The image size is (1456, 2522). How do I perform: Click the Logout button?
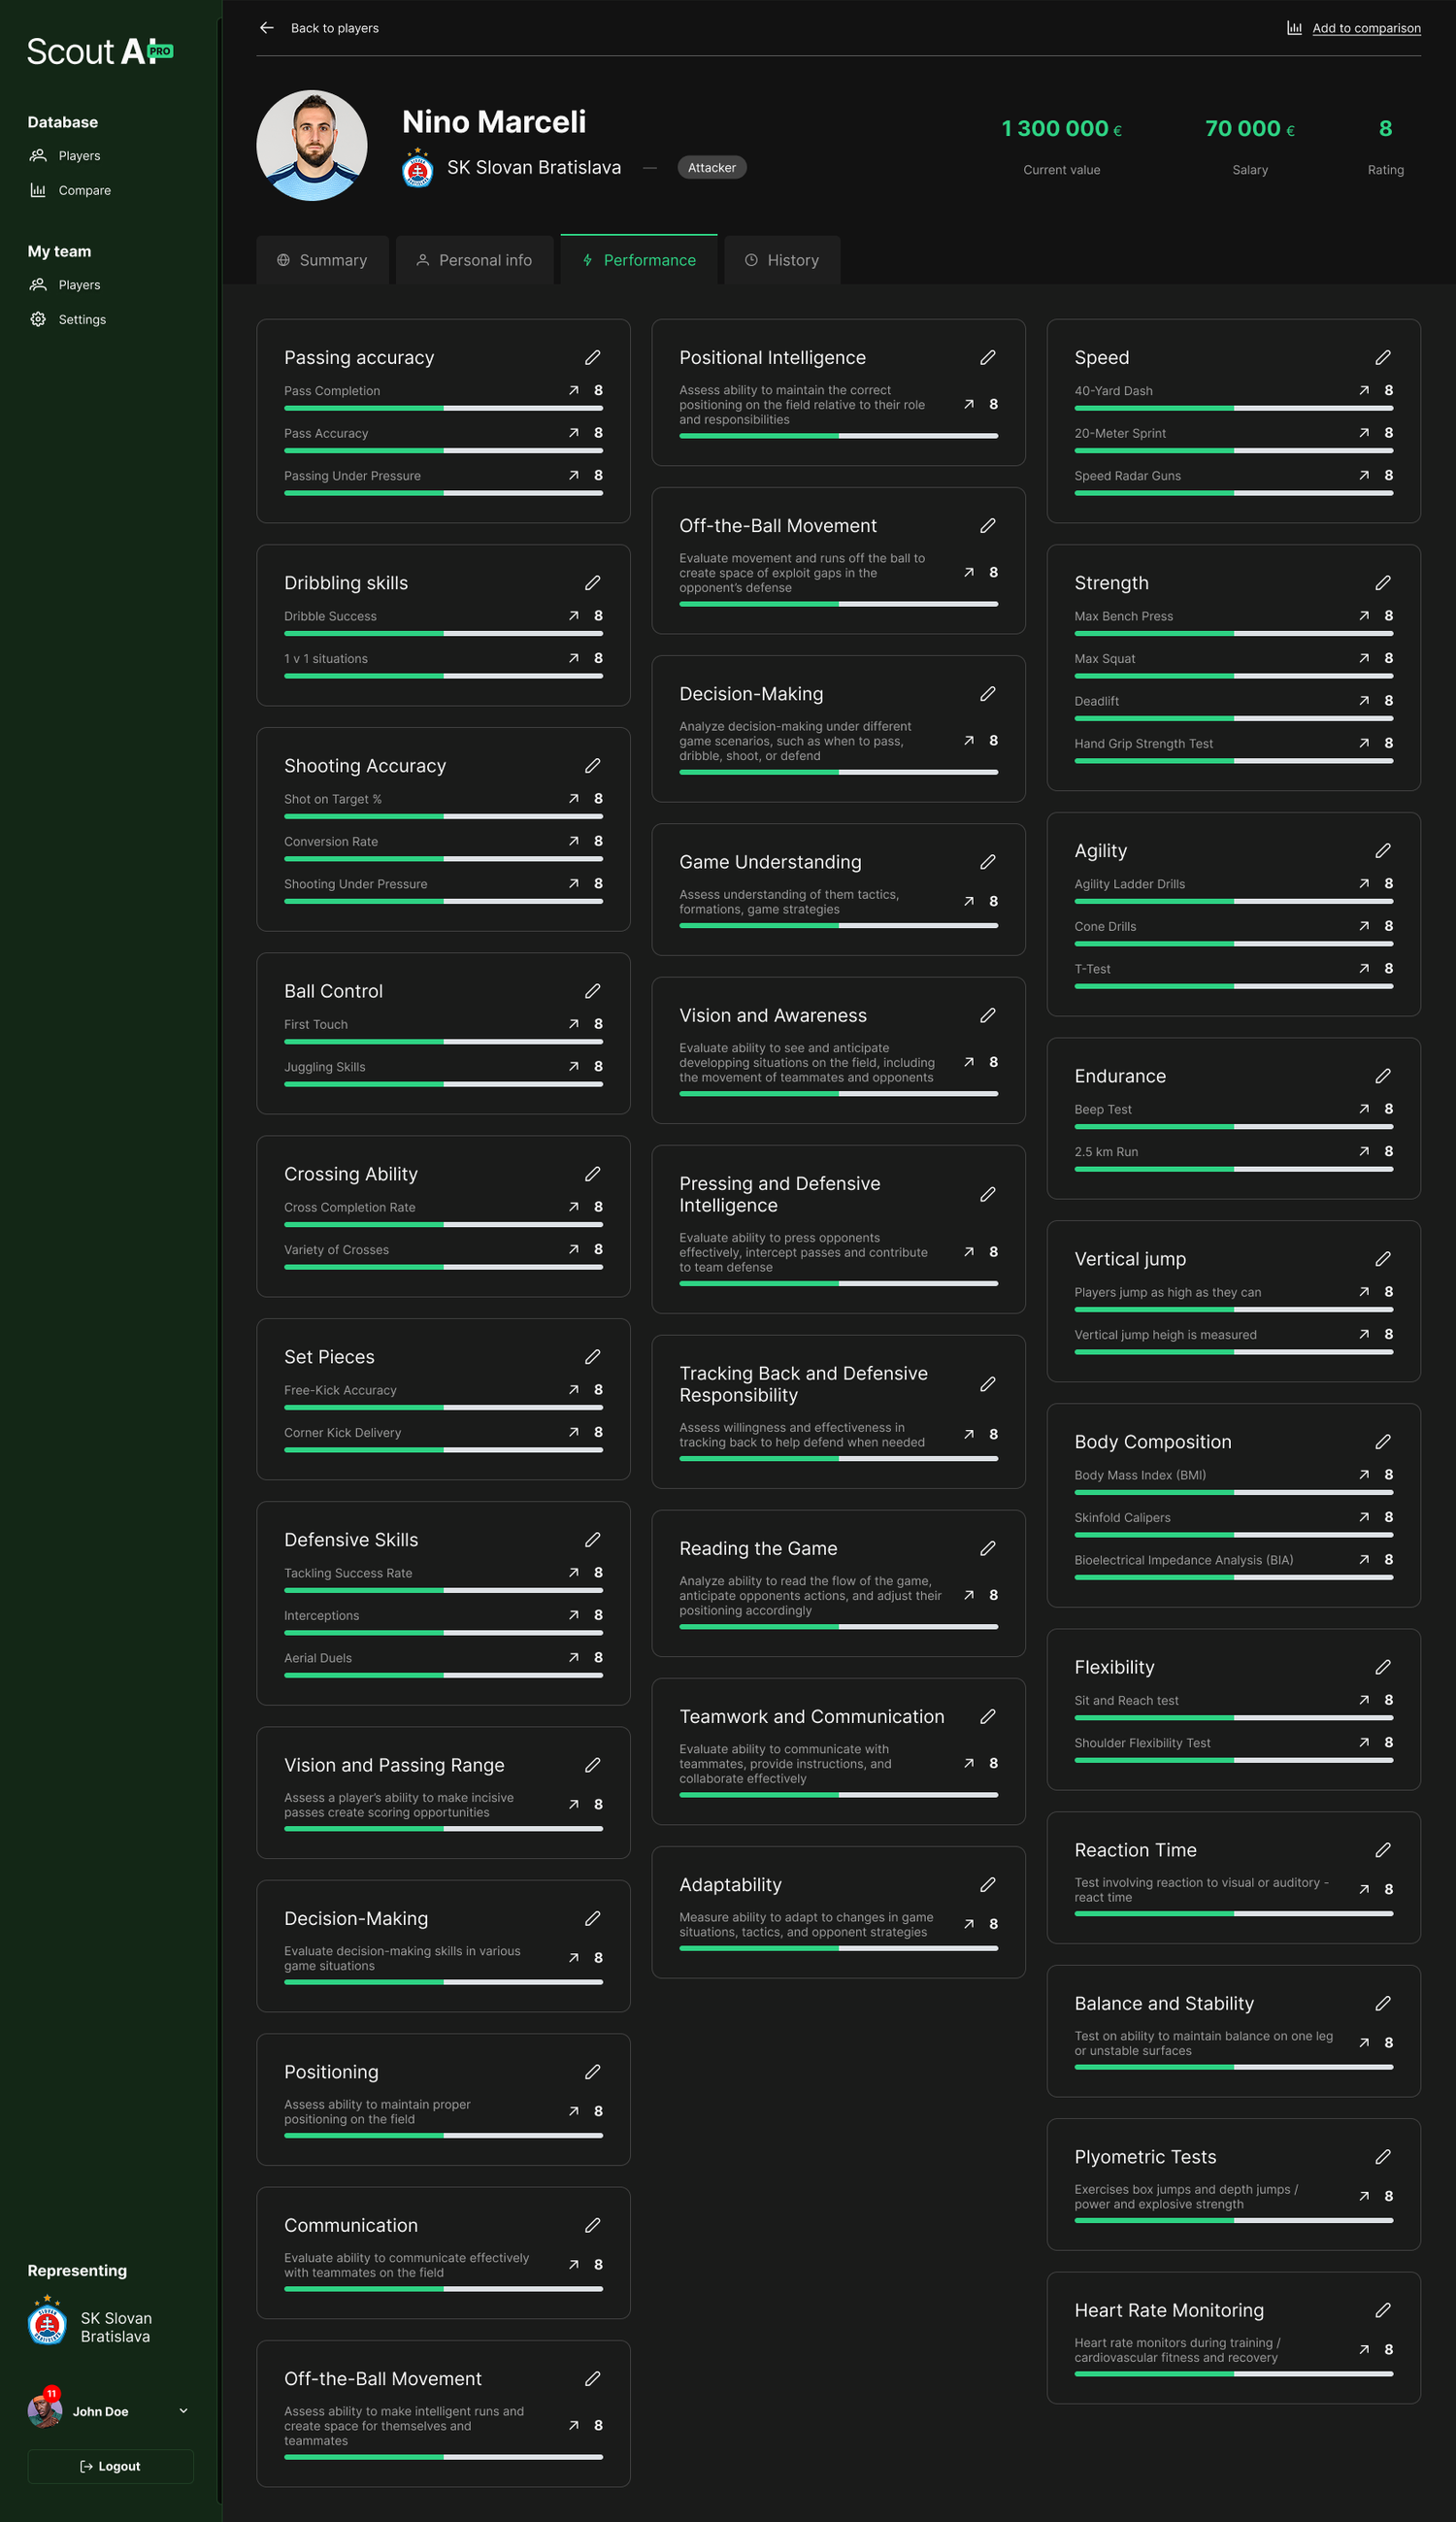pos(110,2466)
